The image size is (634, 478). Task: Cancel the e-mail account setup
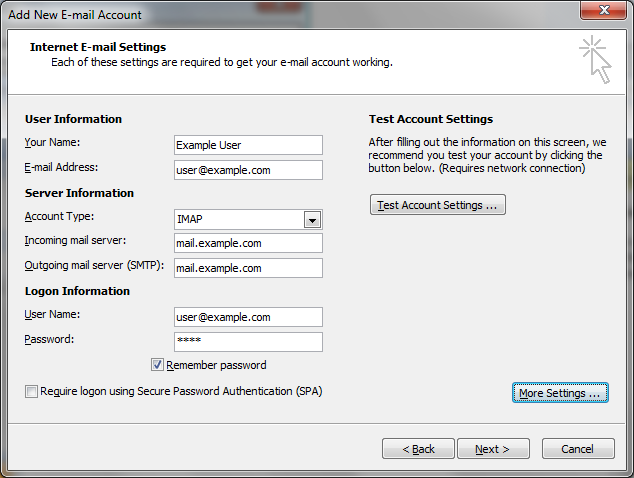tap(578, 449)
